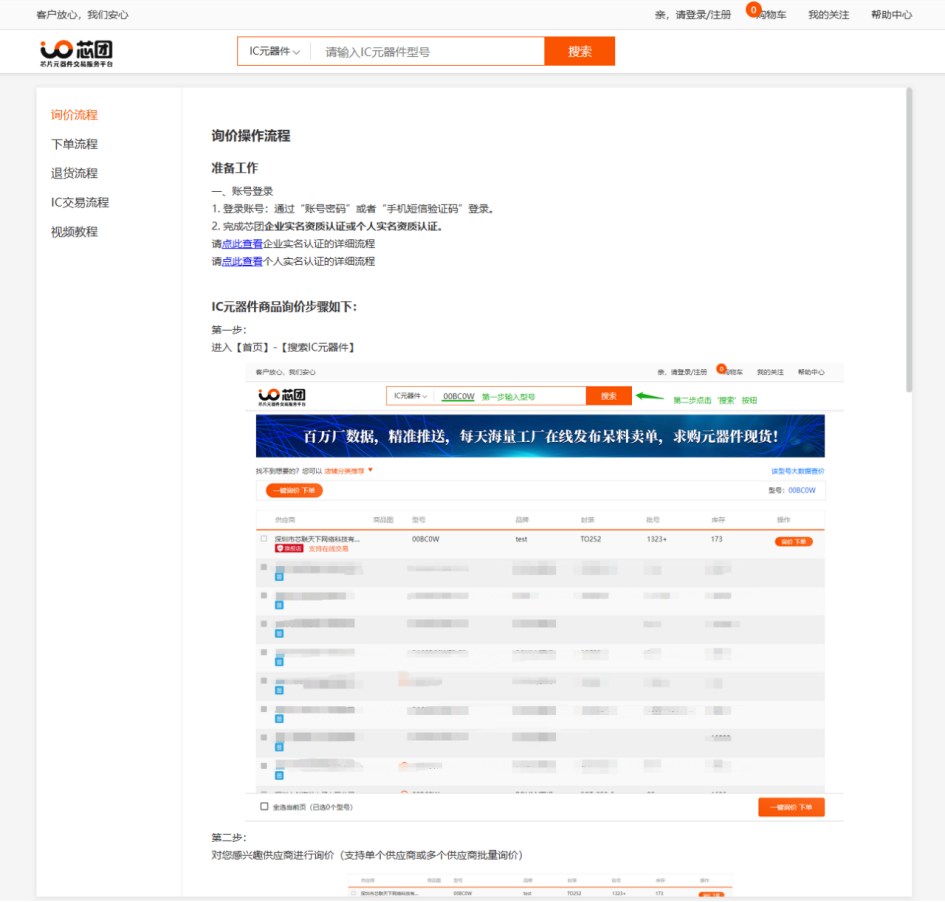Click the red 旗舰店 badge in the tutorial image

coord(287,548)
